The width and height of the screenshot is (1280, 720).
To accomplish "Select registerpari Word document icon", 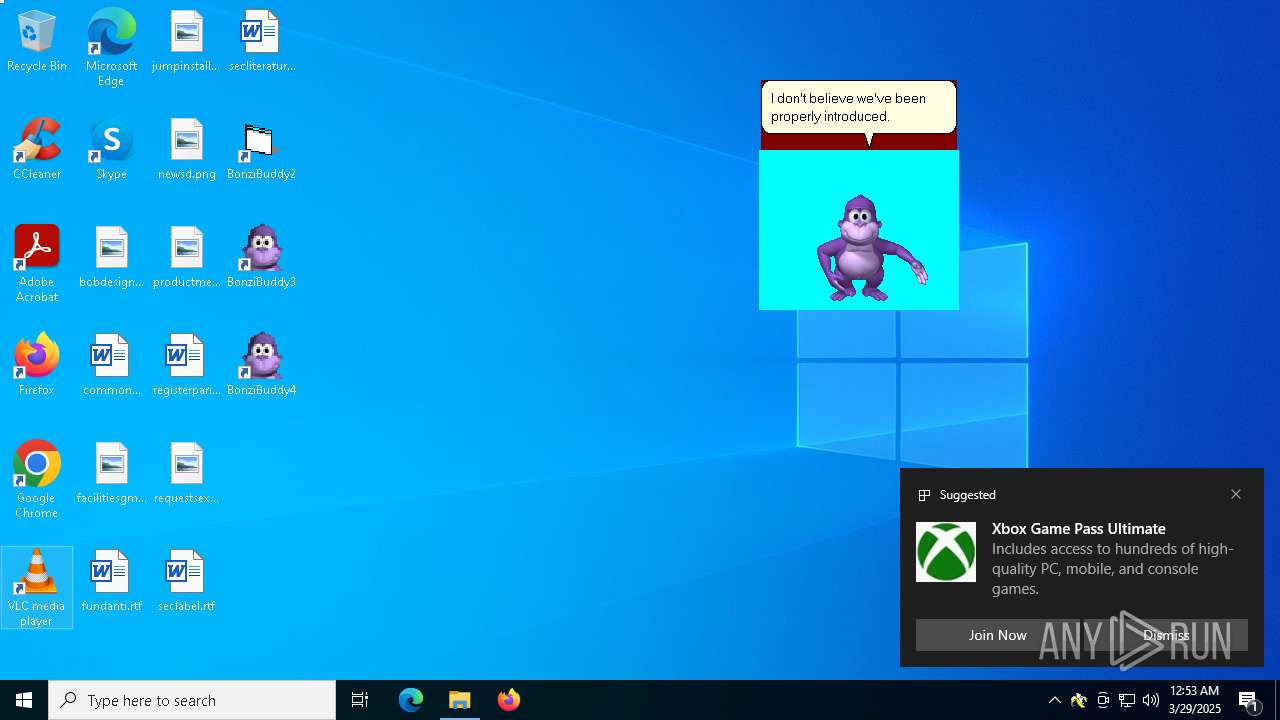I will (x=186, y=365).
